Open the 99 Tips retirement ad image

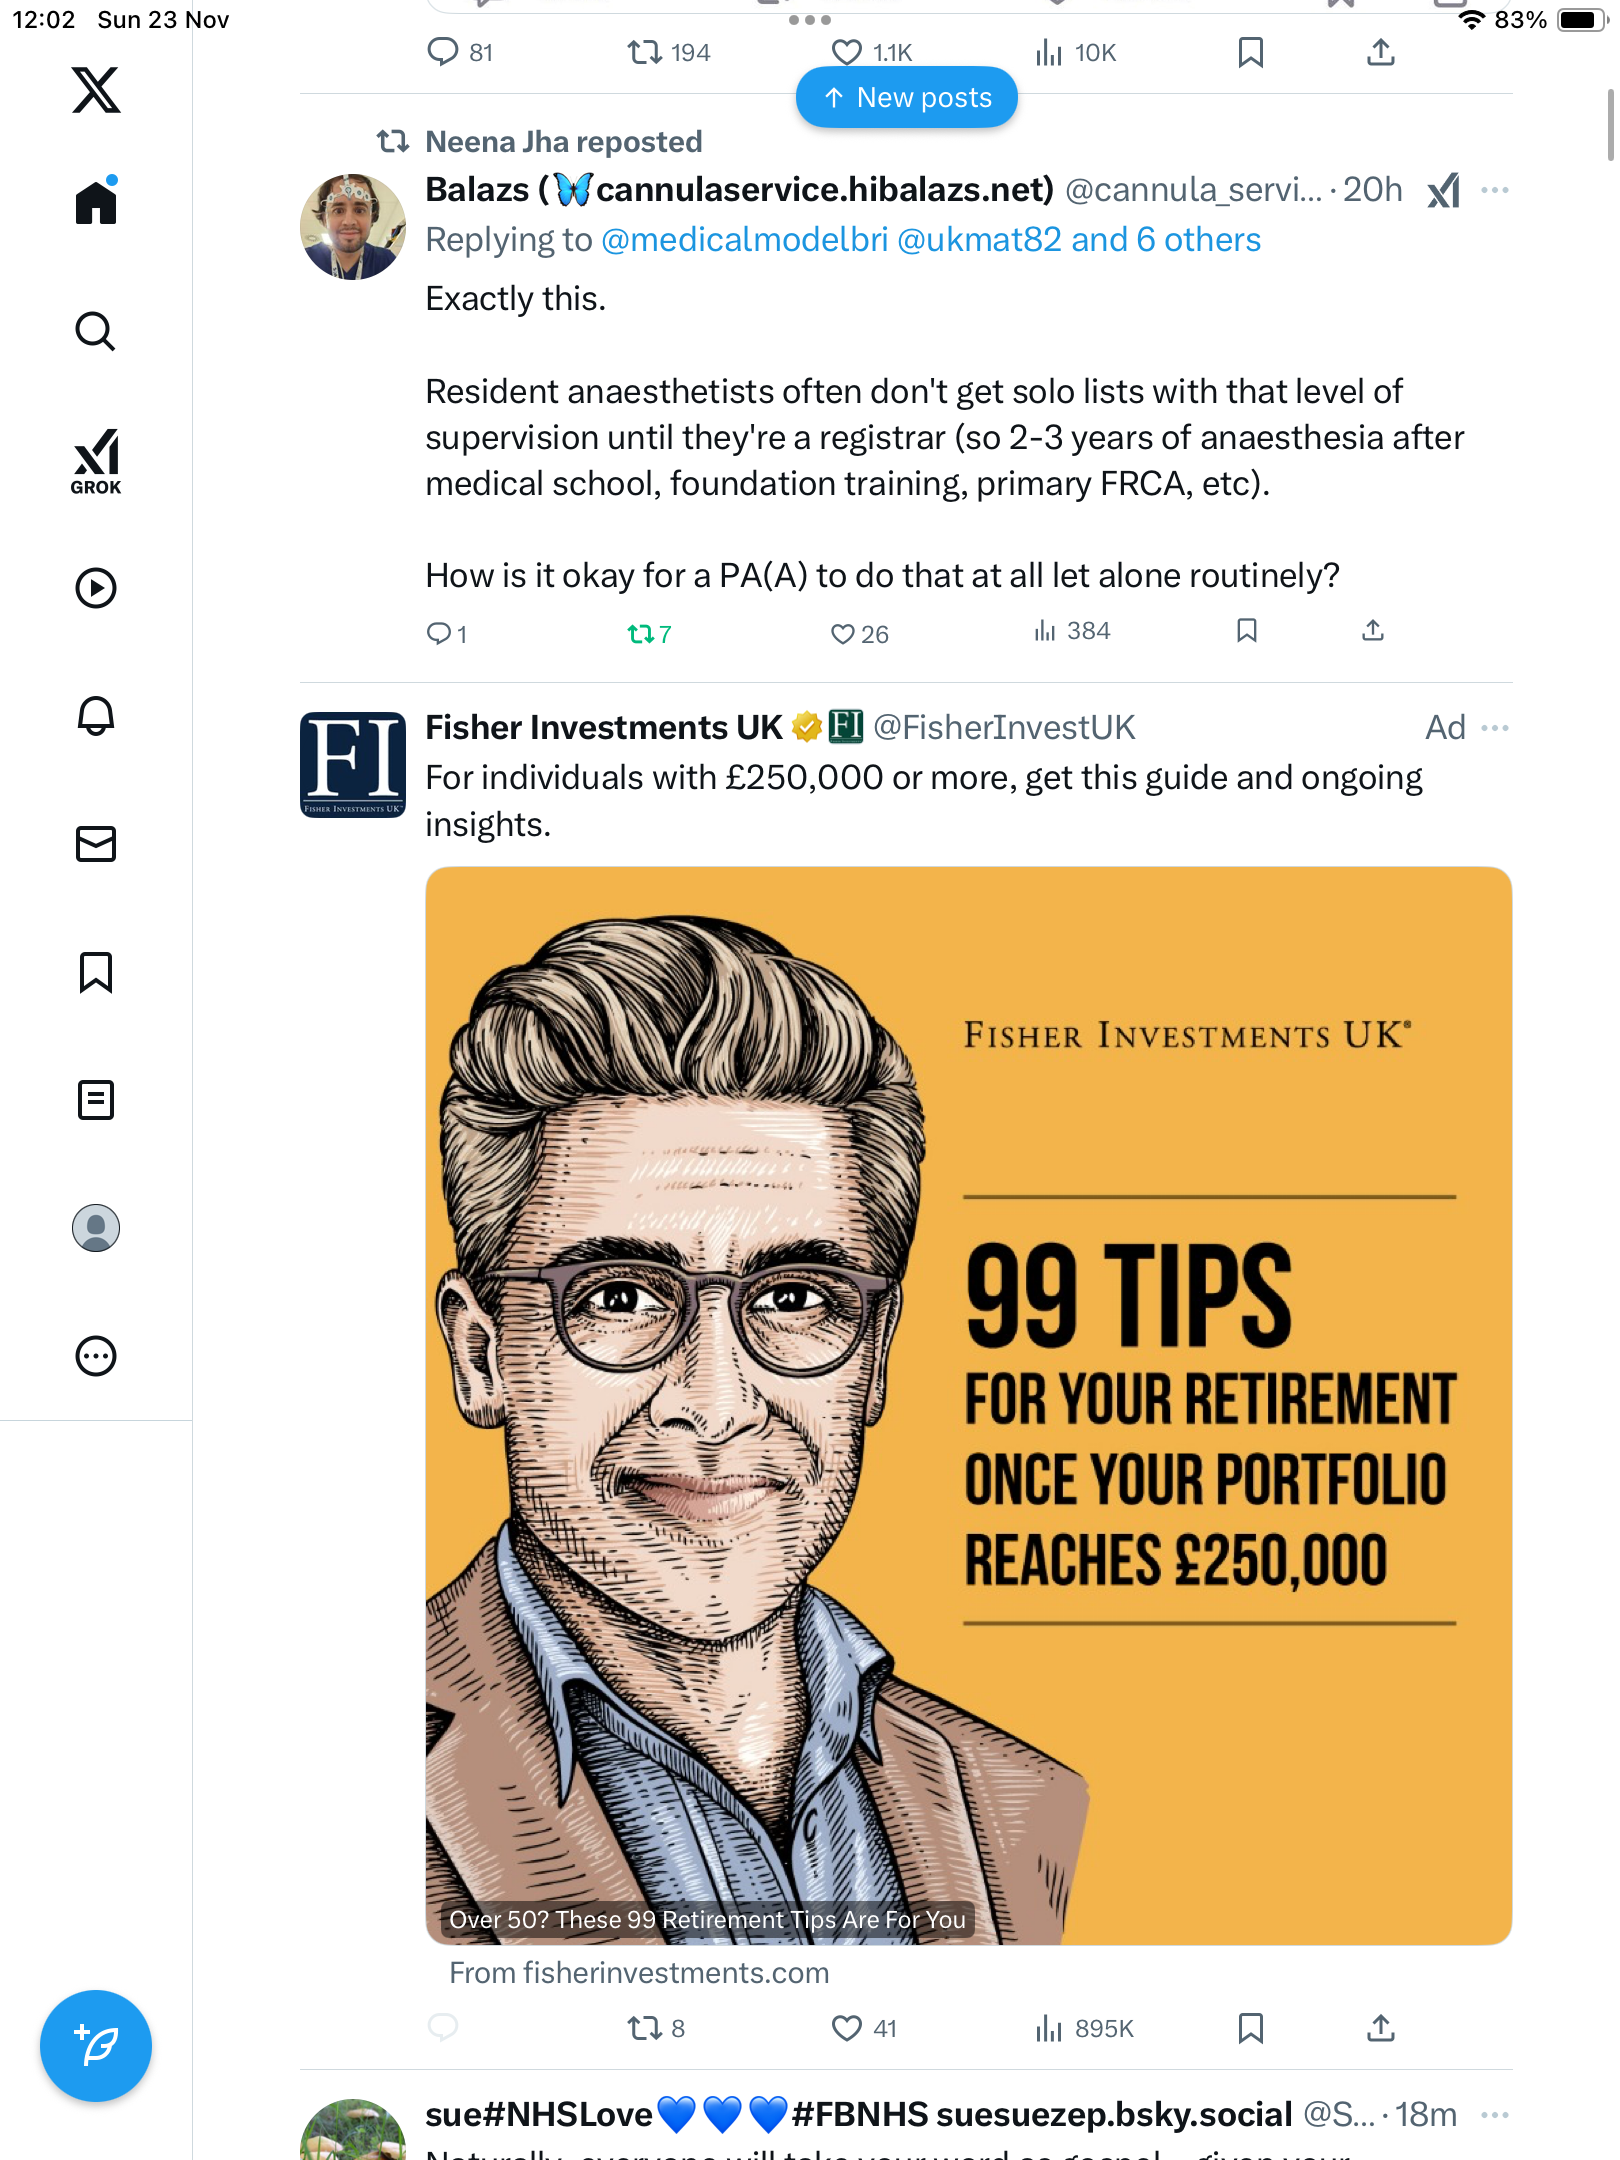tap(968, 1405)
